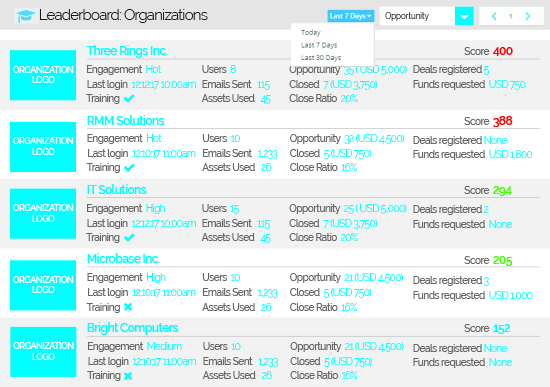550x387 pixels.
Task: Select Last 30 Days menu option
Action: [x=321, y=58]
